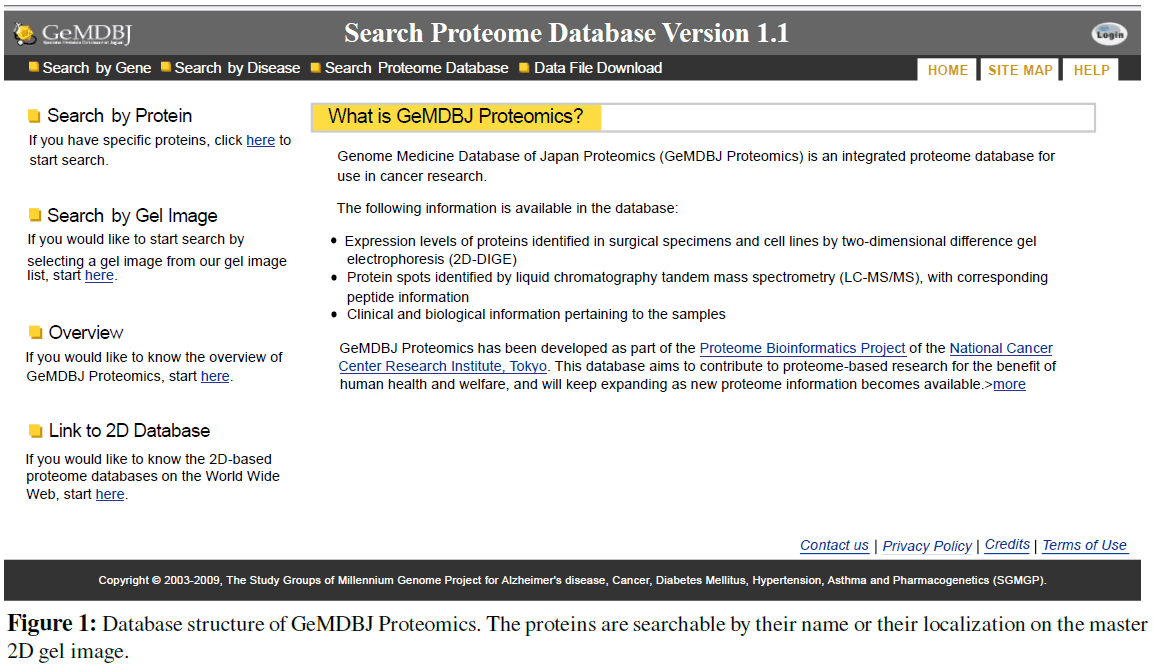Open the Search by Disease menu
This screenshot has height=665, width=1153.
(237, 68)
